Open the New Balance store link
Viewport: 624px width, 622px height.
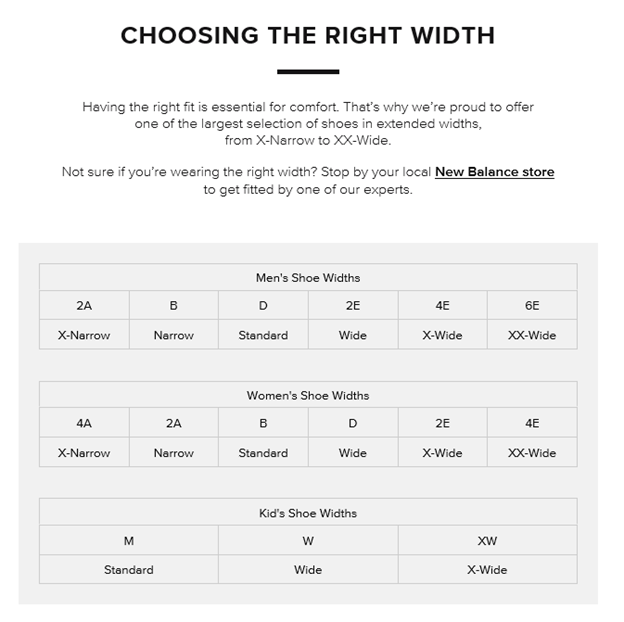pos(494,172)
